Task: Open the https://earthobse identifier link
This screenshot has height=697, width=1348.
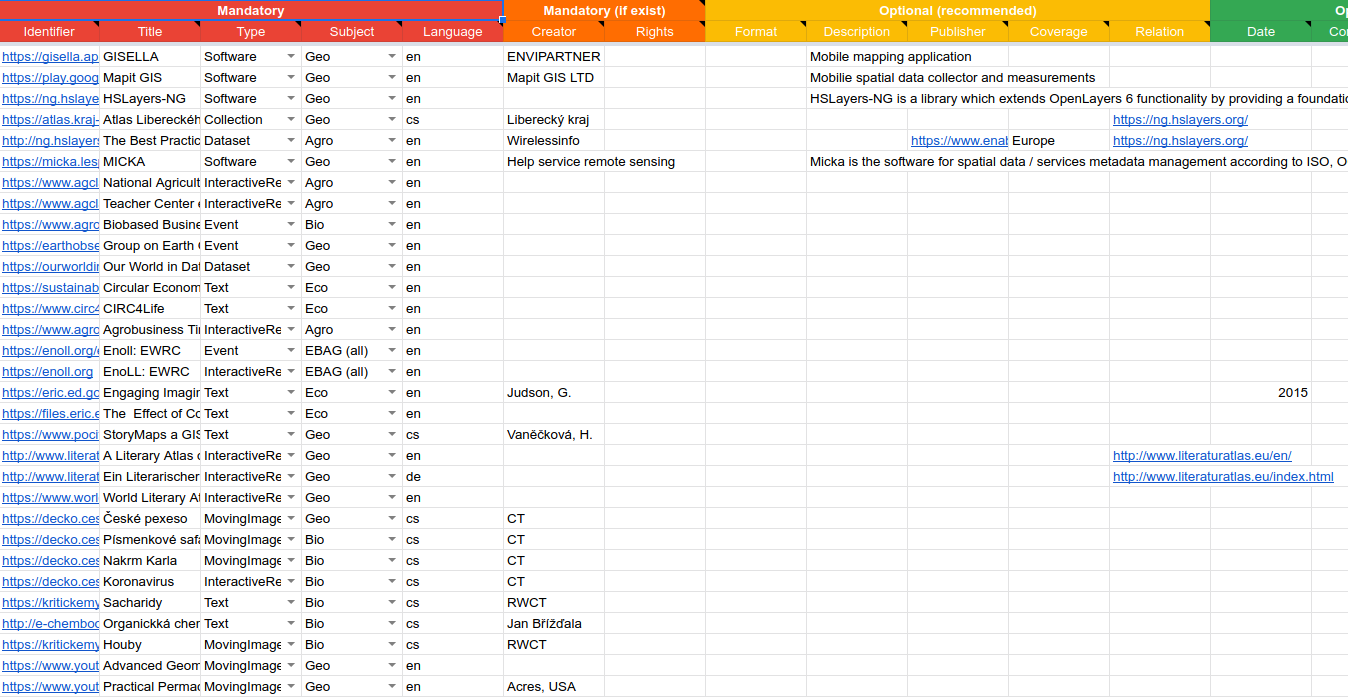Action: coord(50,246)
